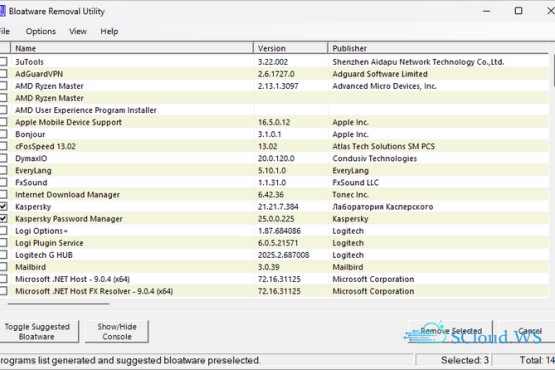Screen dimensions: 555x370
Task: Click the horizontal scrollbar thumb below the list
Action: (x=58, y=303)
